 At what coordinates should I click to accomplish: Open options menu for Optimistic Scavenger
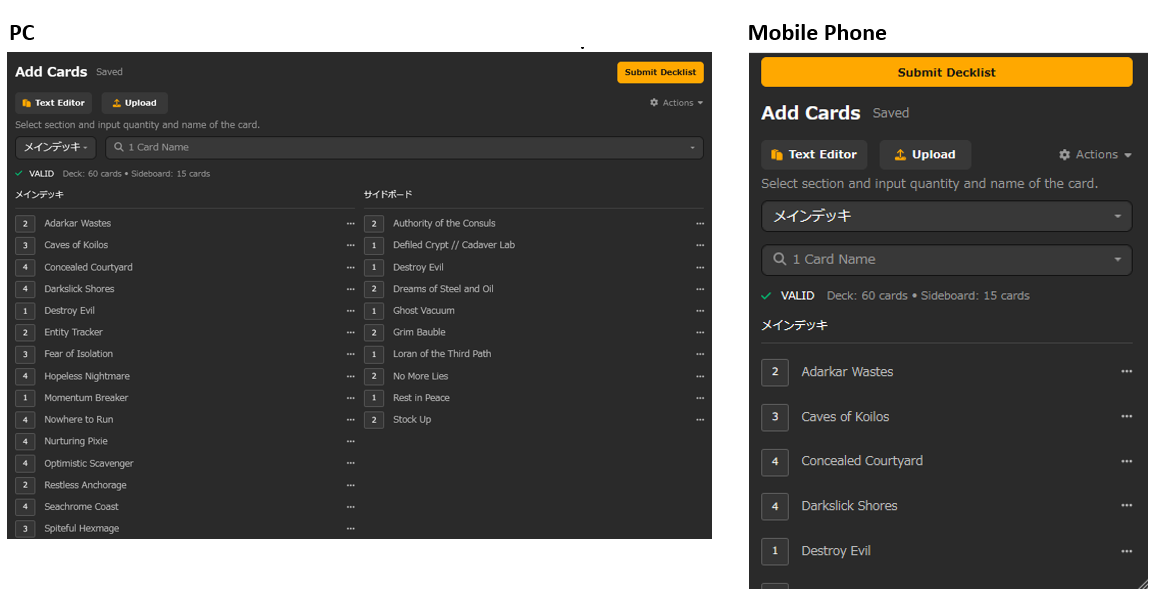(350, 463)
